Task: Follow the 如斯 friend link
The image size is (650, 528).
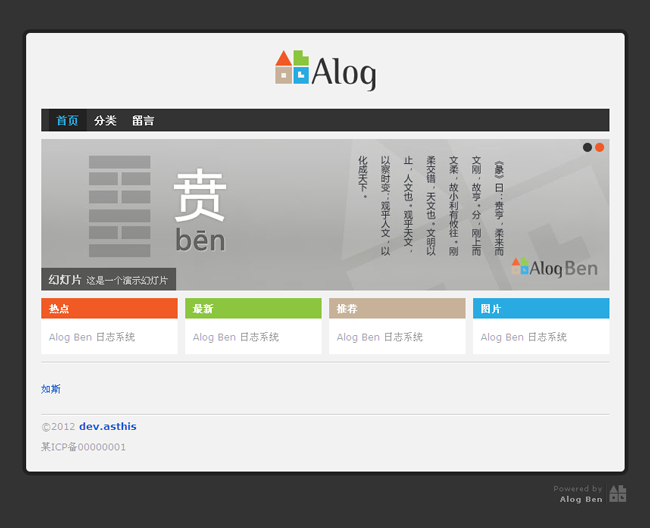Action: click(x=51, y=389)
